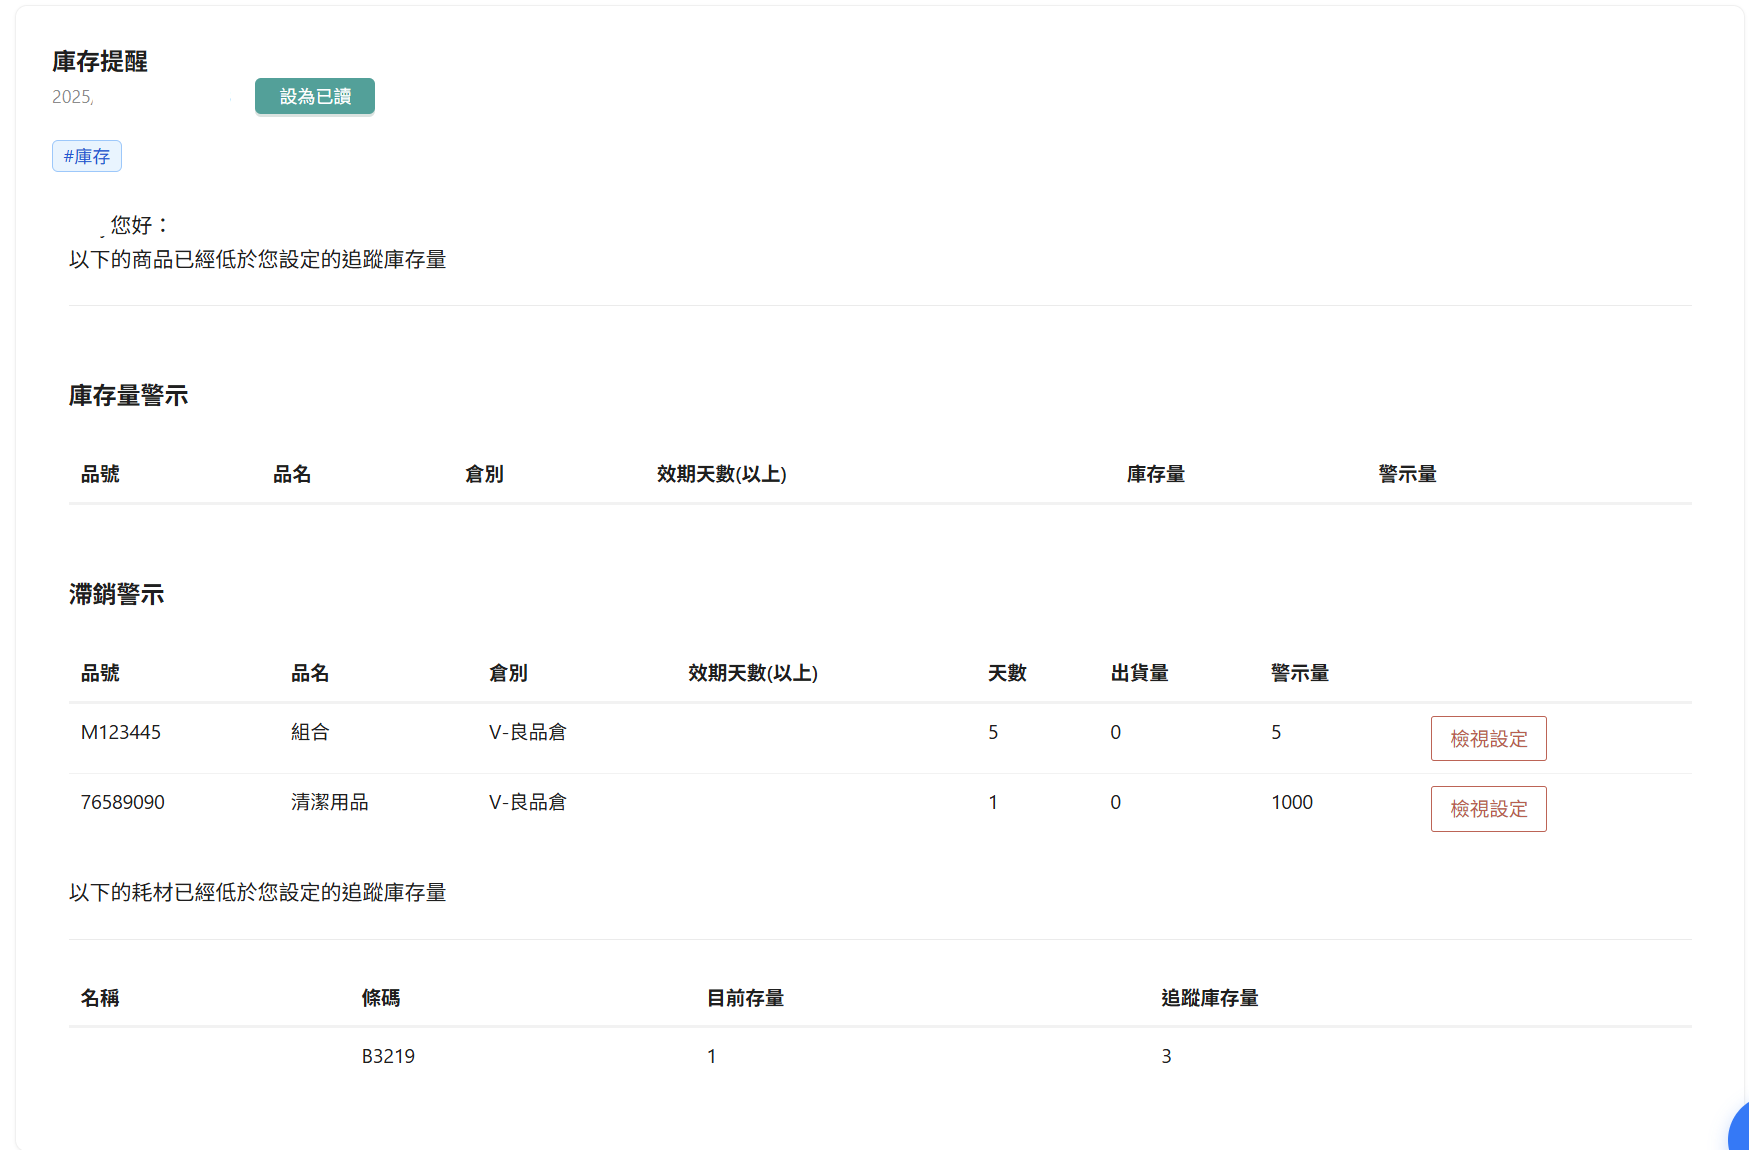Image resolution: width=1749 pixels, height=1150 pixels.
Task: Select the 滯銷警示 section heading
Action: click(116, 595)
